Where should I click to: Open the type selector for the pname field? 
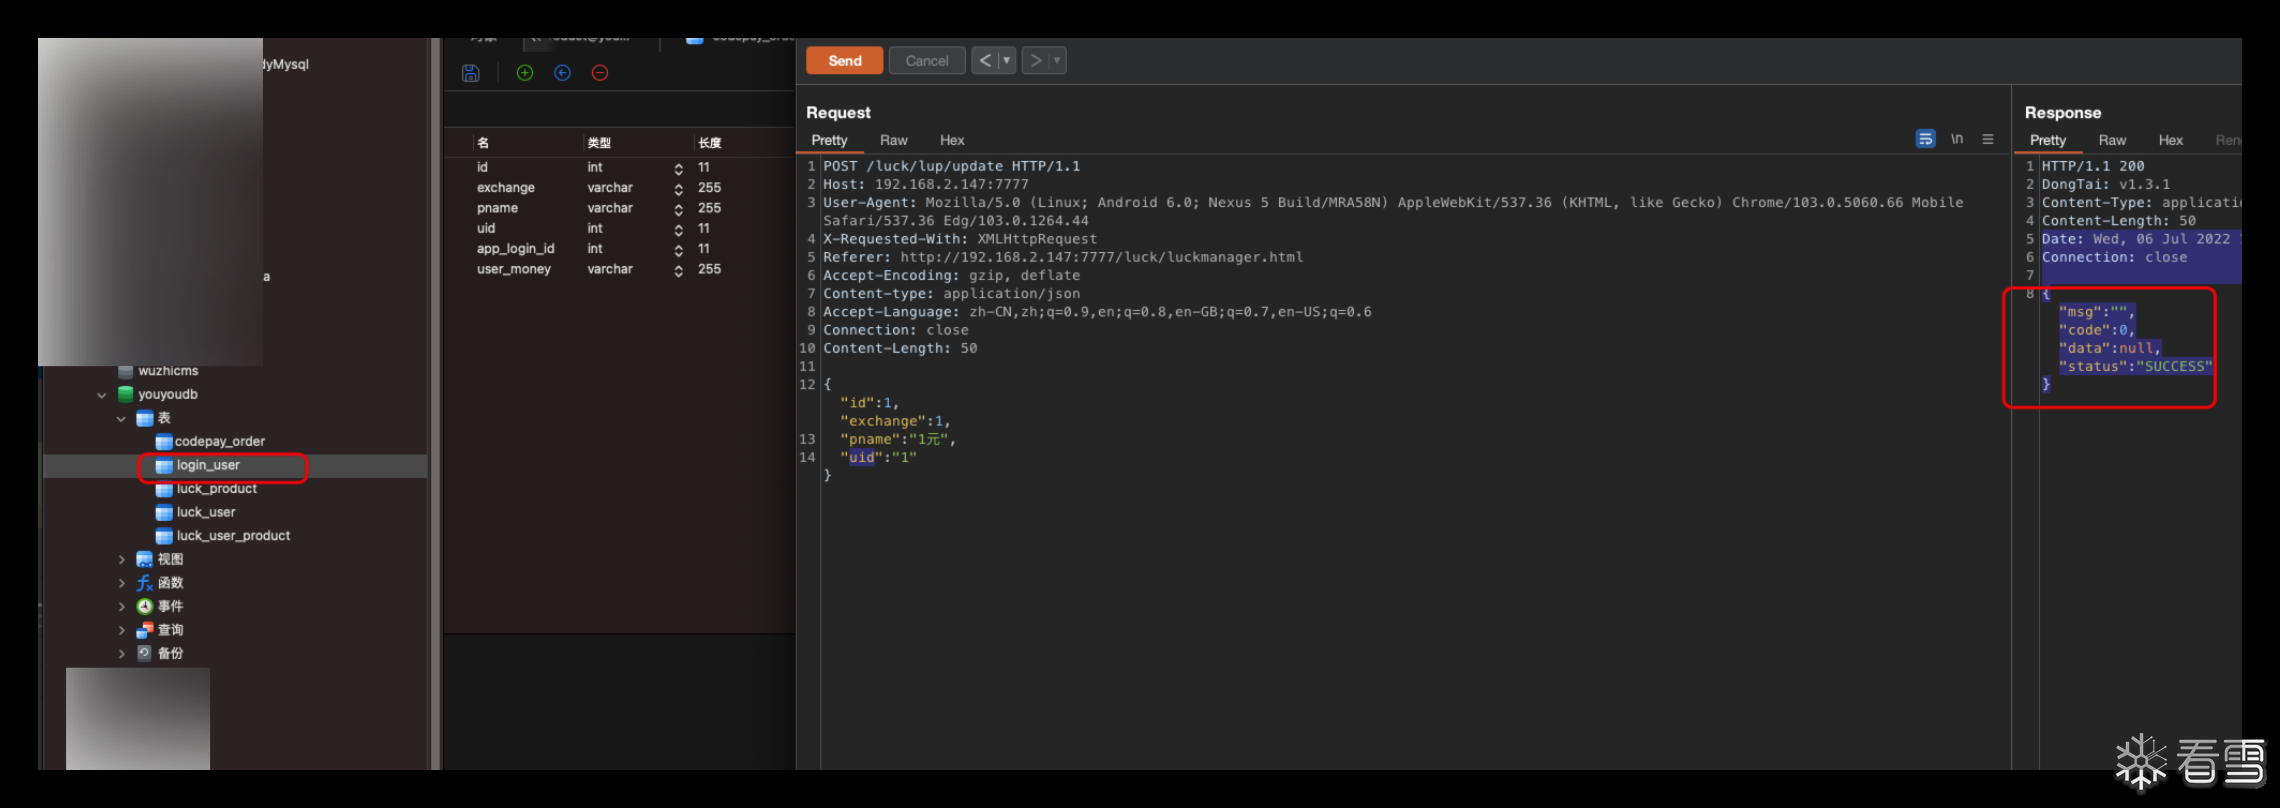point(679,209)
